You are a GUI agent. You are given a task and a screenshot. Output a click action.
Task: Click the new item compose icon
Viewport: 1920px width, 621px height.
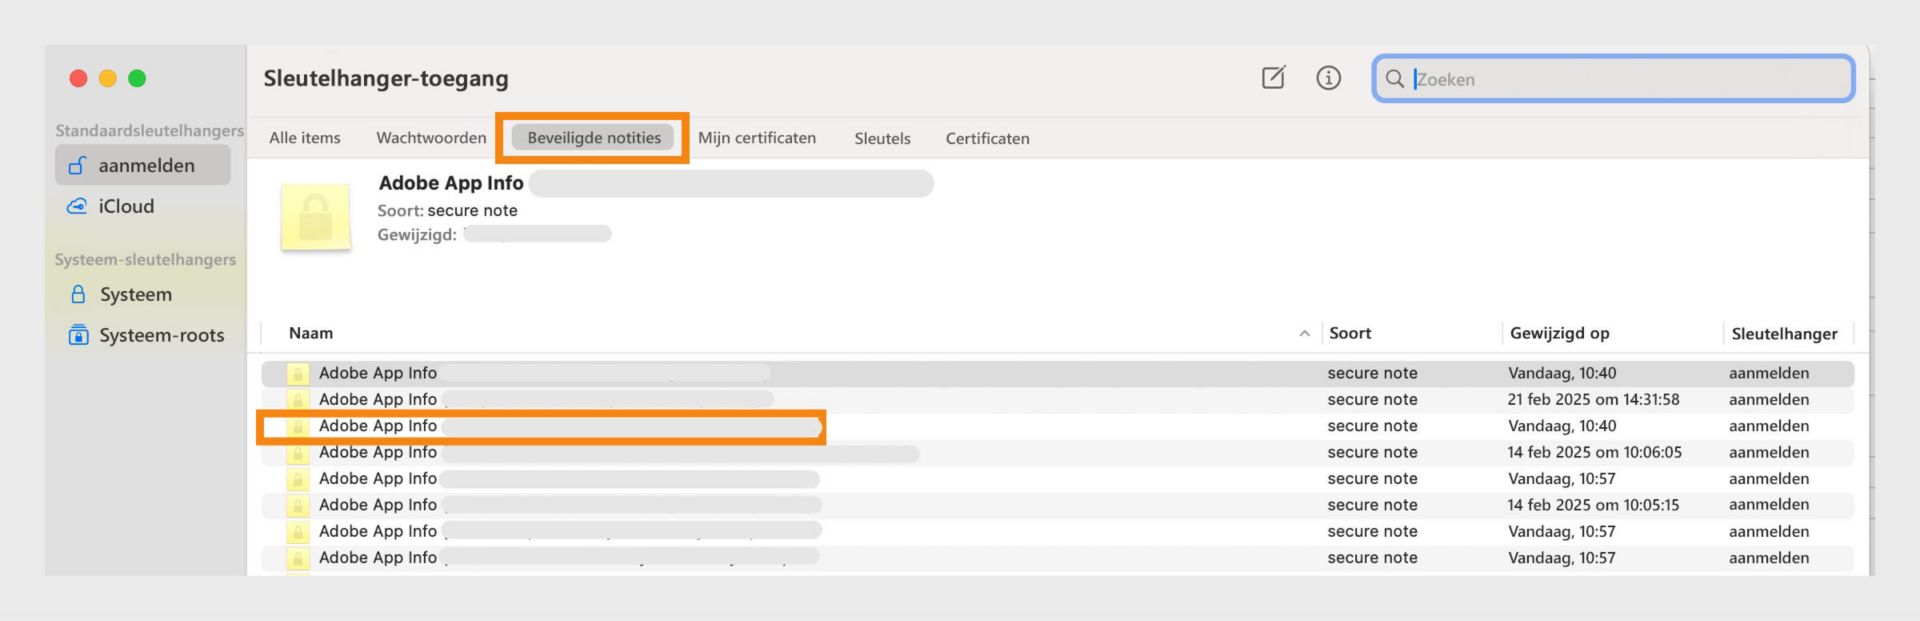1273,77
